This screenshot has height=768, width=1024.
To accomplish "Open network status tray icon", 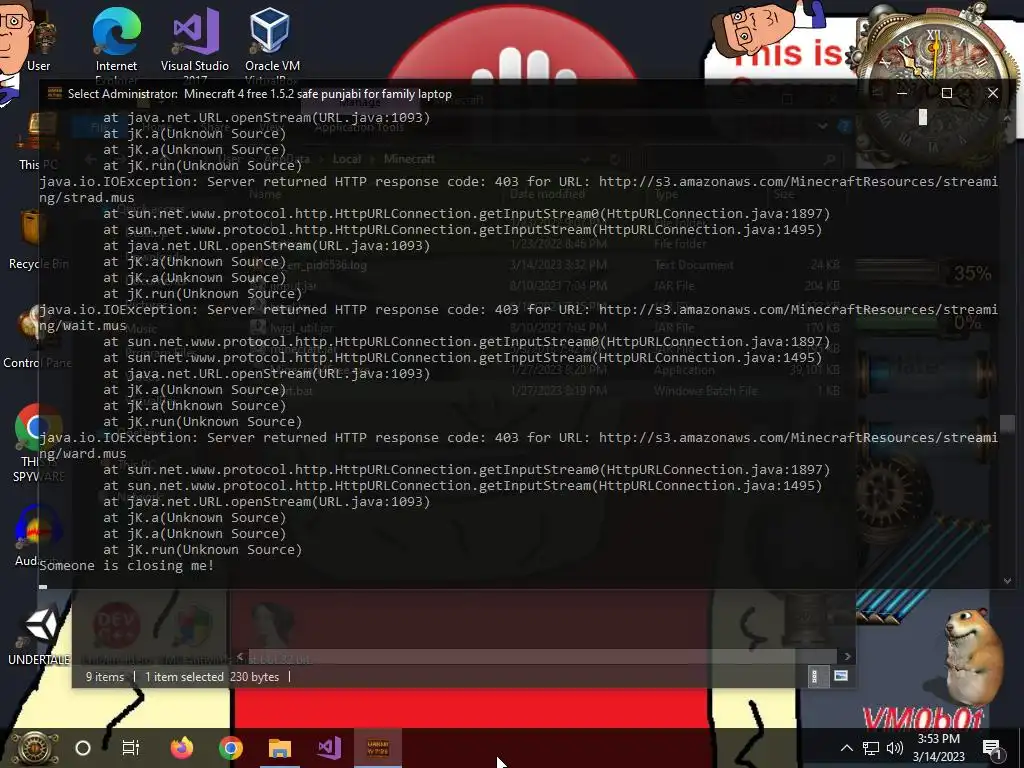I will [871, 748].
